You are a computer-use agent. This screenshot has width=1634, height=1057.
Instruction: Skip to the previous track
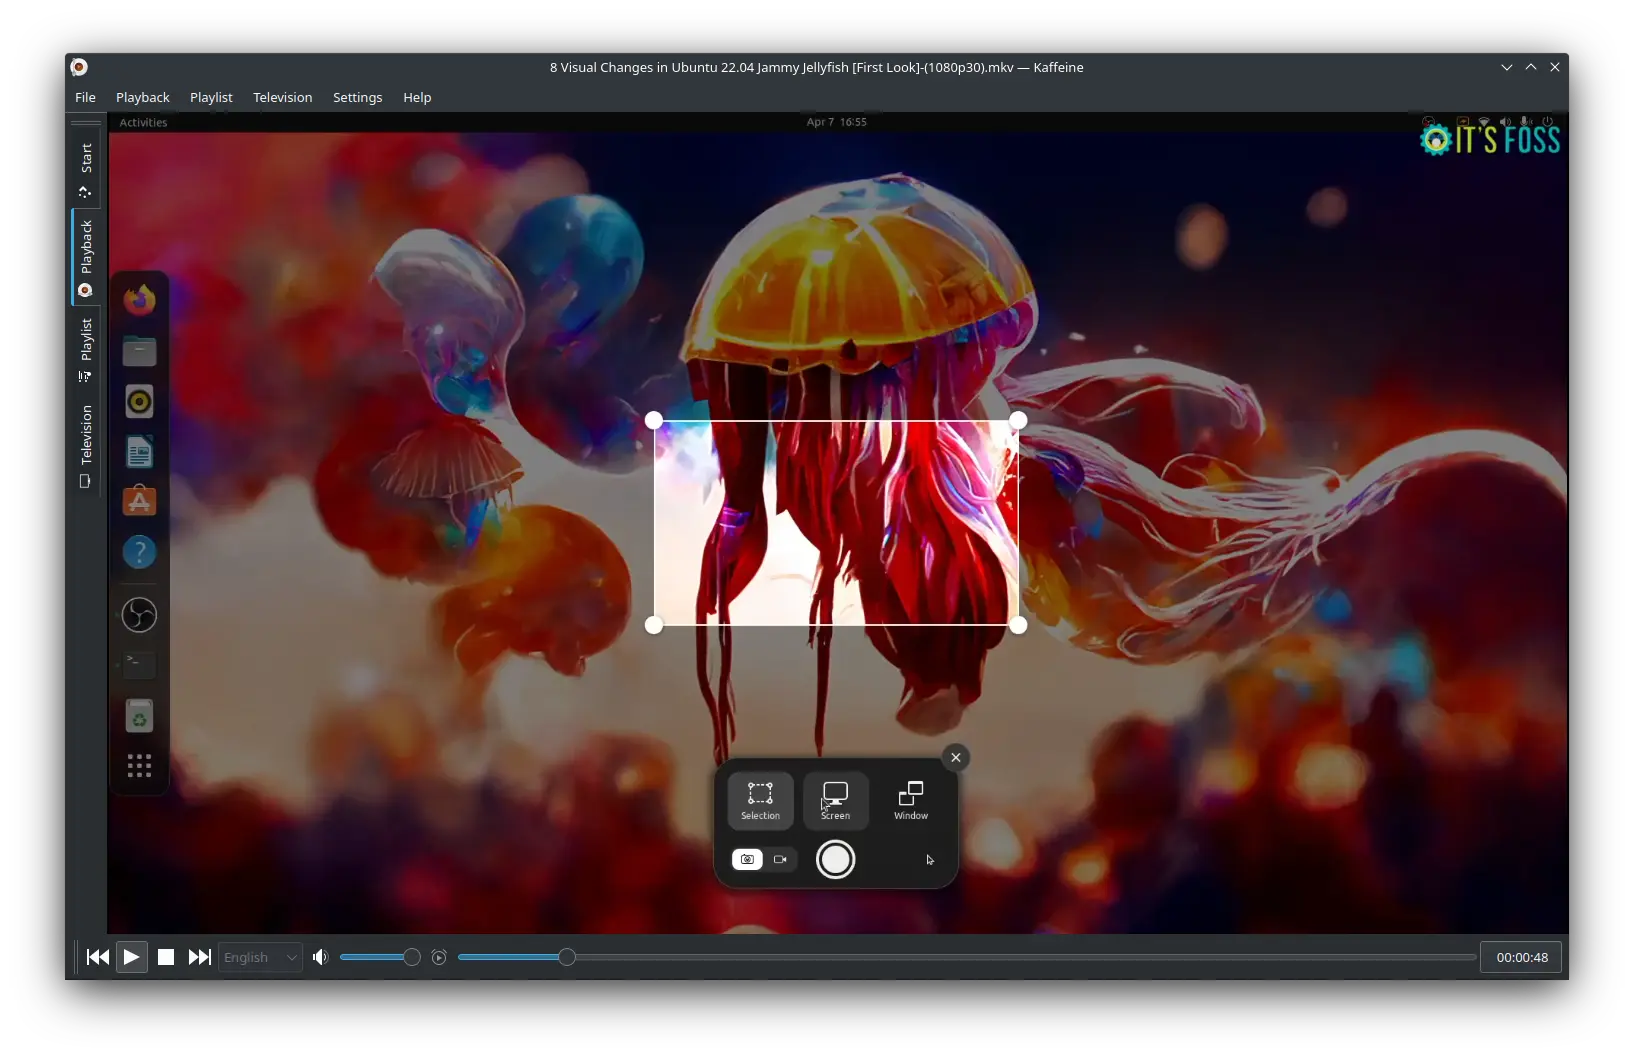coord(98,957)
